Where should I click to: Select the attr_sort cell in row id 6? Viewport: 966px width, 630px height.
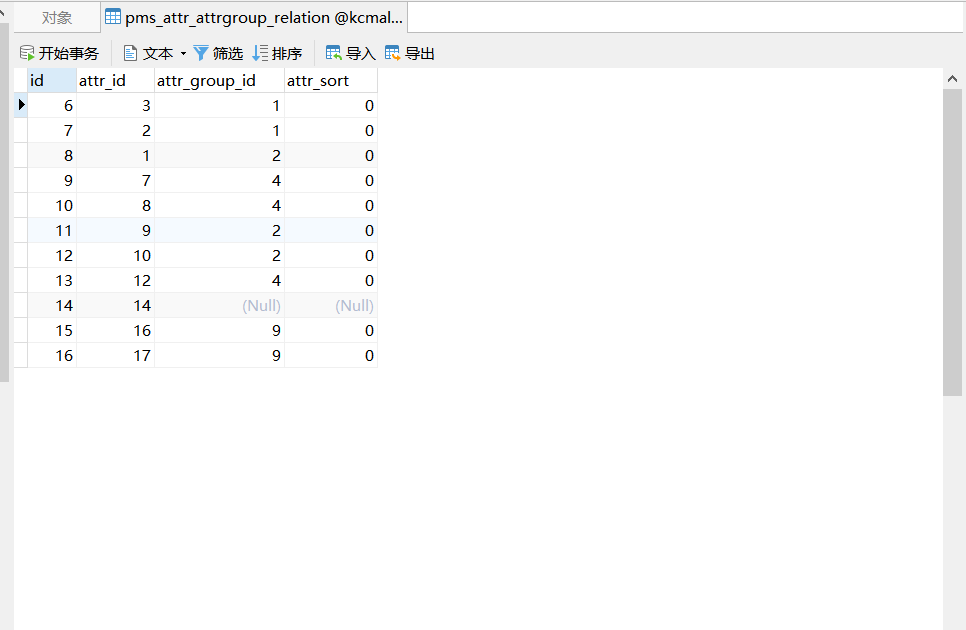[331, 105]
